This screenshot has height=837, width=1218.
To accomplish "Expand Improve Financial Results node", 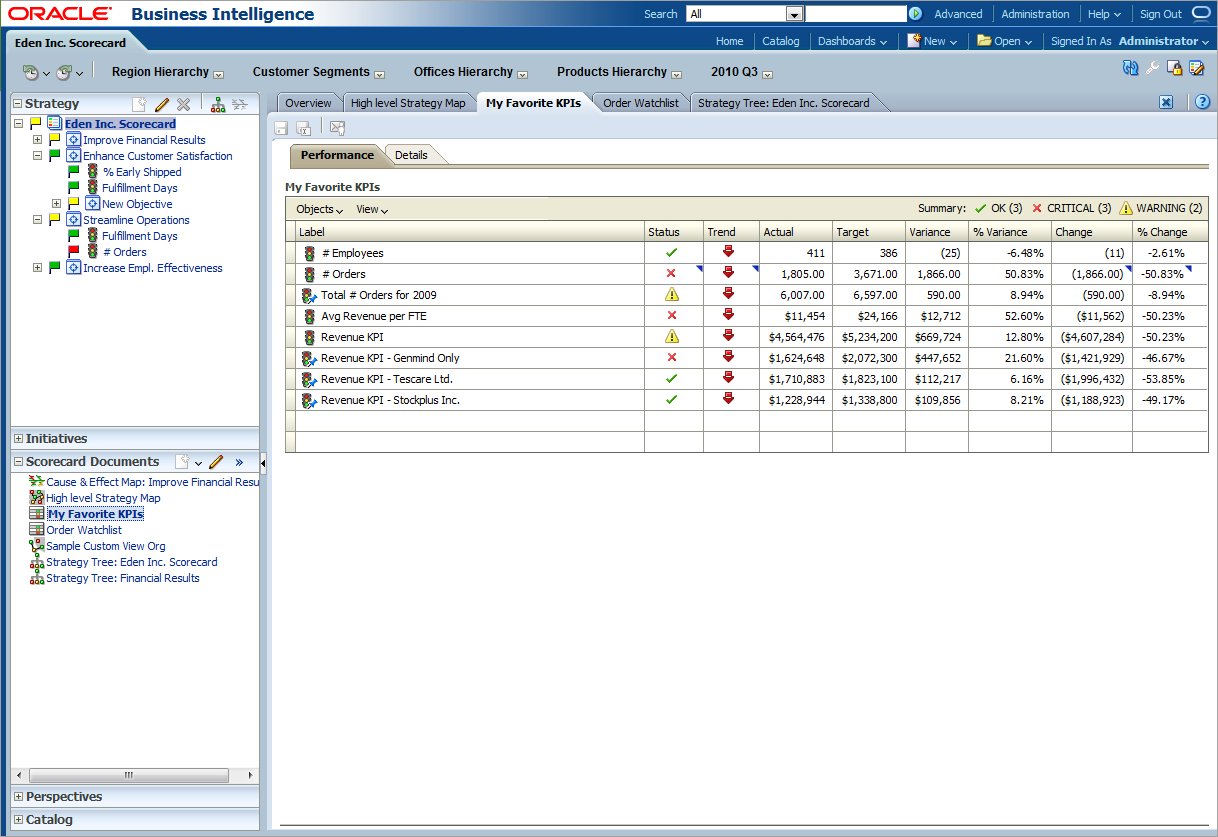I will (37, 140).
